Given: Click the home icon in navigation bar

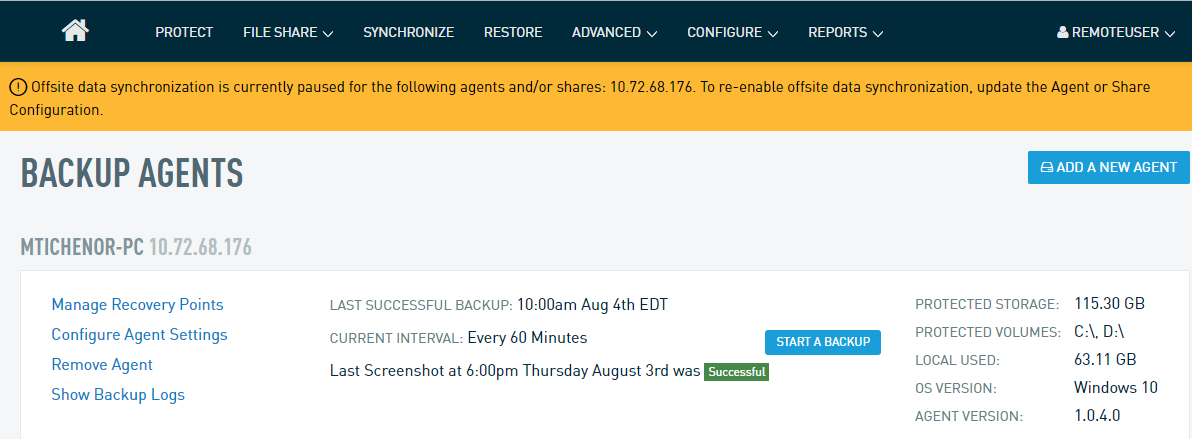Looking at the screenshot, I should coord(75,31).
